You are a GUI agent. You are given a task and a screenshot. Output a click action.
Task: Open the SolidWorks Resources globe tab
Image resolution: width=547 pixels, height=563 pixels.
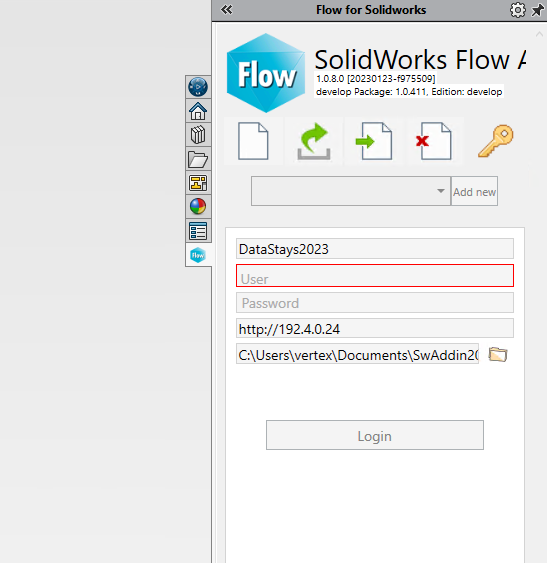coord(198,87)
